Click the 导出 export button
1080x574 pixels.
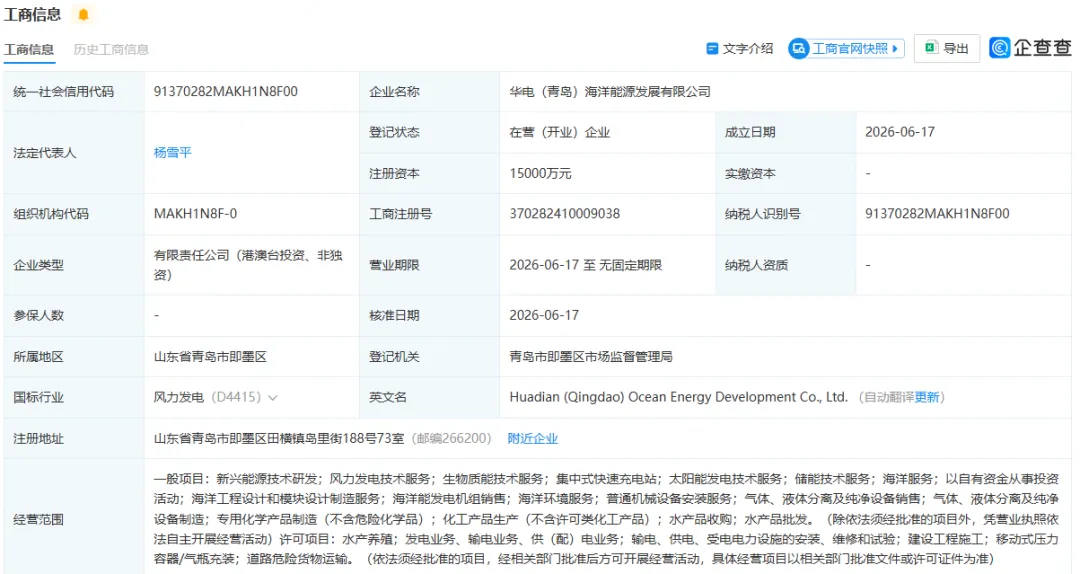coord(947,49)
